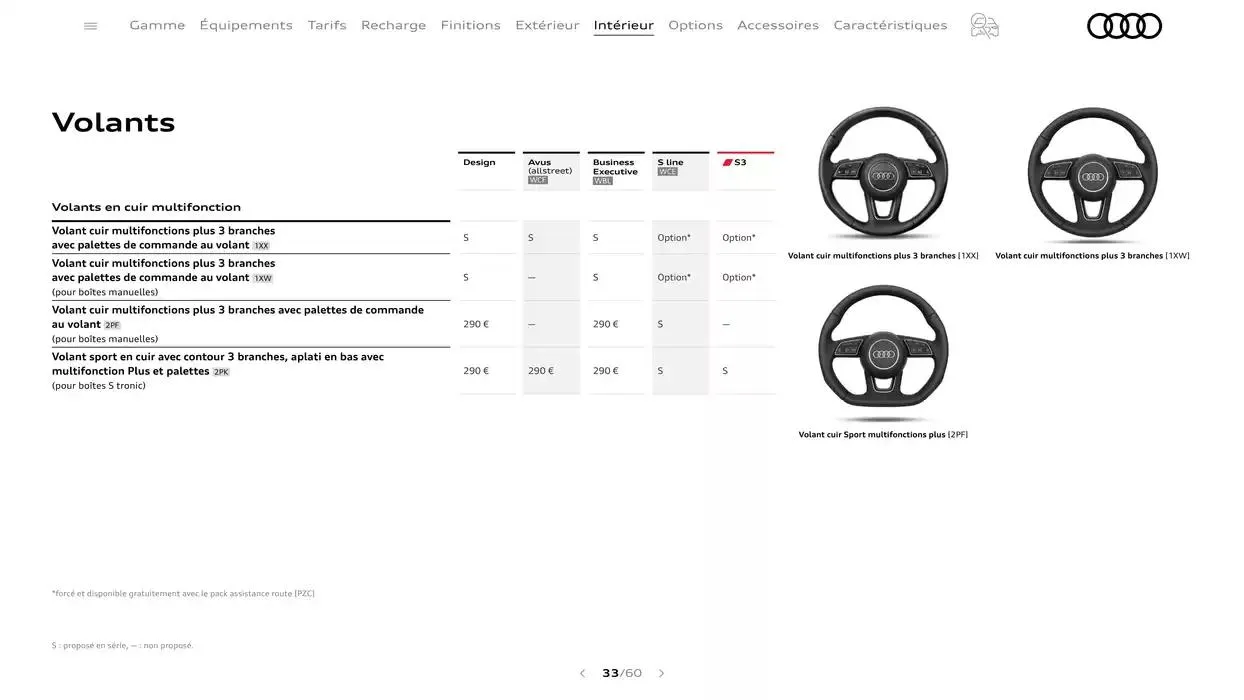Image resolution: width=1244 pixels, height=700 pixels.
Task: Click the 2PF Sport steering wheel image
Action: click(x=883, y=353)
